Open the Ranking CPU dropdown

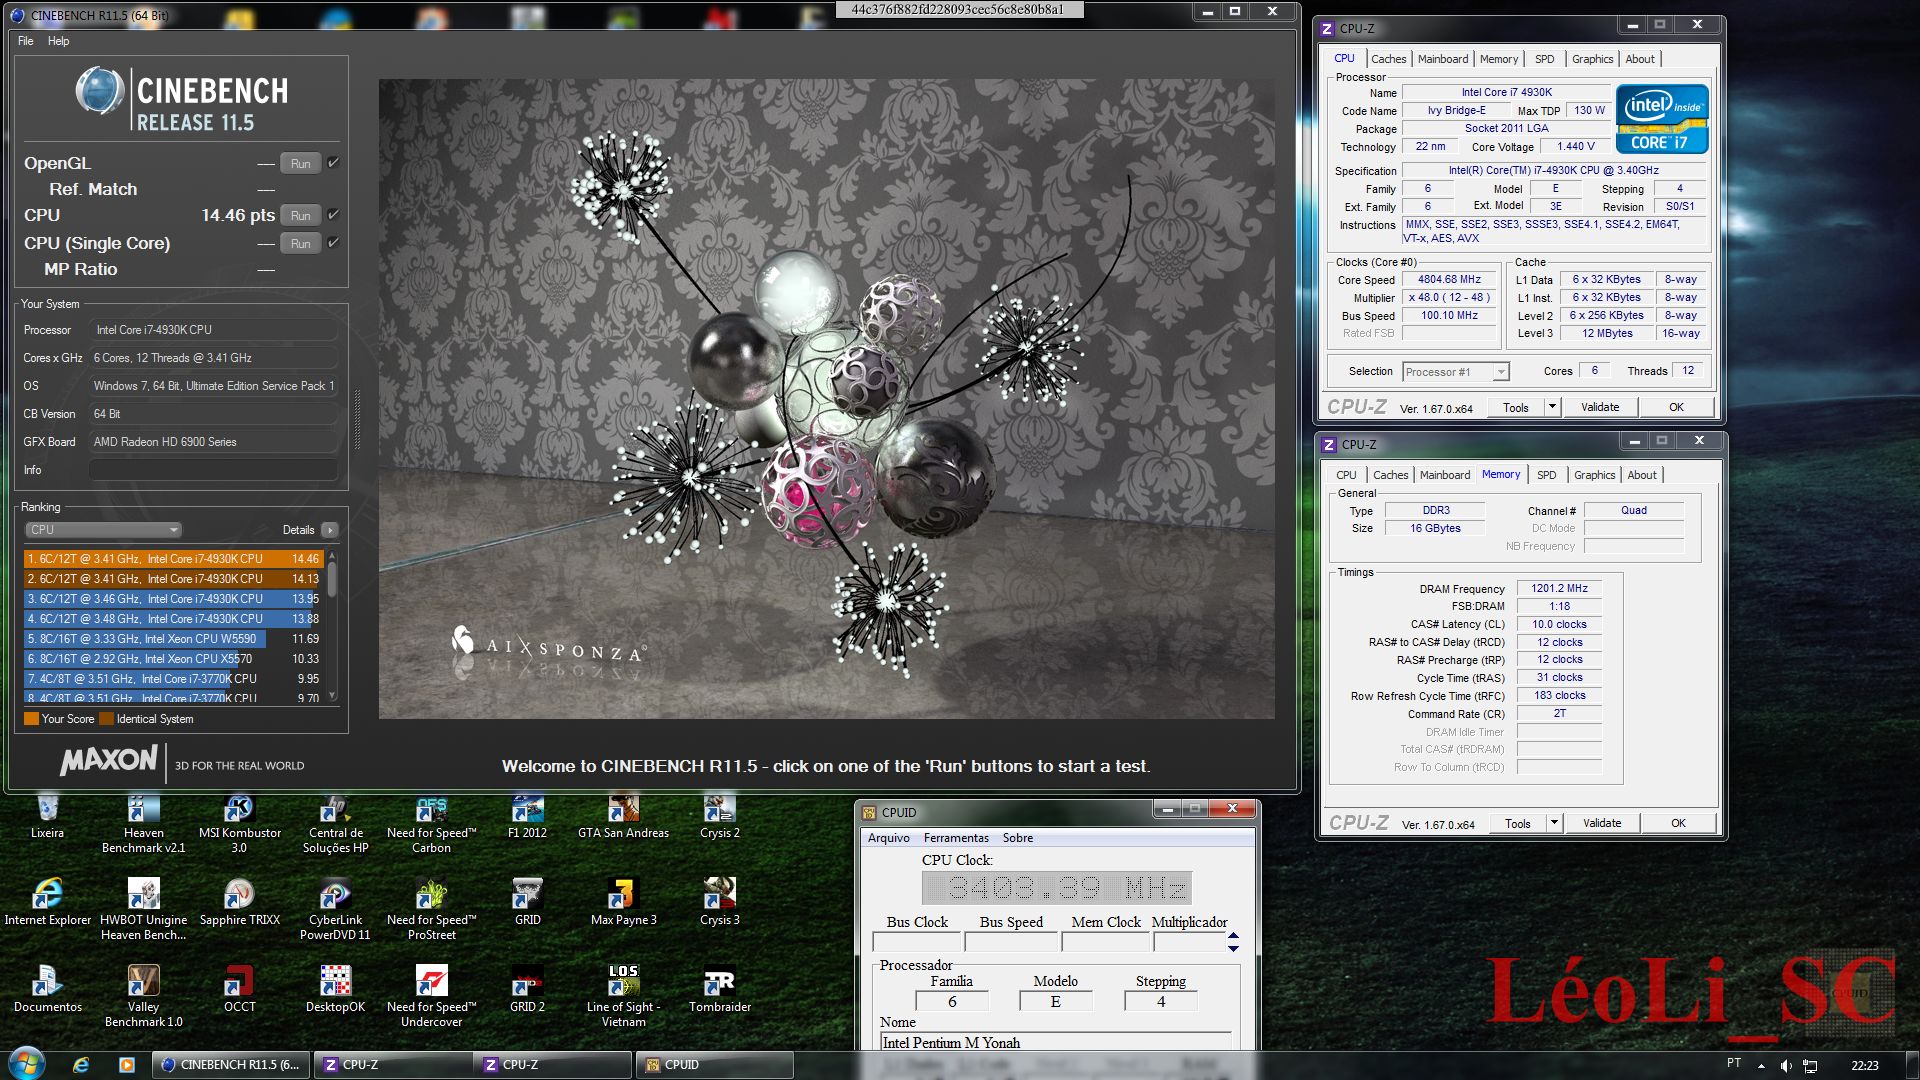coord(102,530)
